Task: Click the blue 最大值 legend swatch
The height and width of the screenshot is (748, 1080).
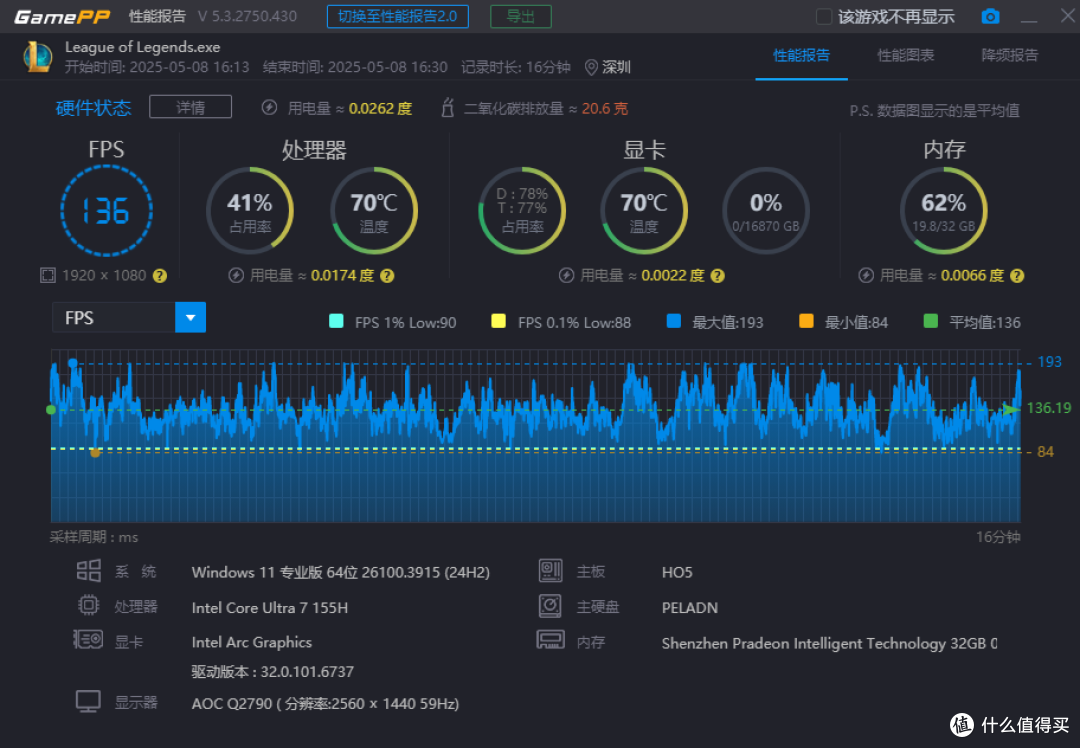Action: 674,321
